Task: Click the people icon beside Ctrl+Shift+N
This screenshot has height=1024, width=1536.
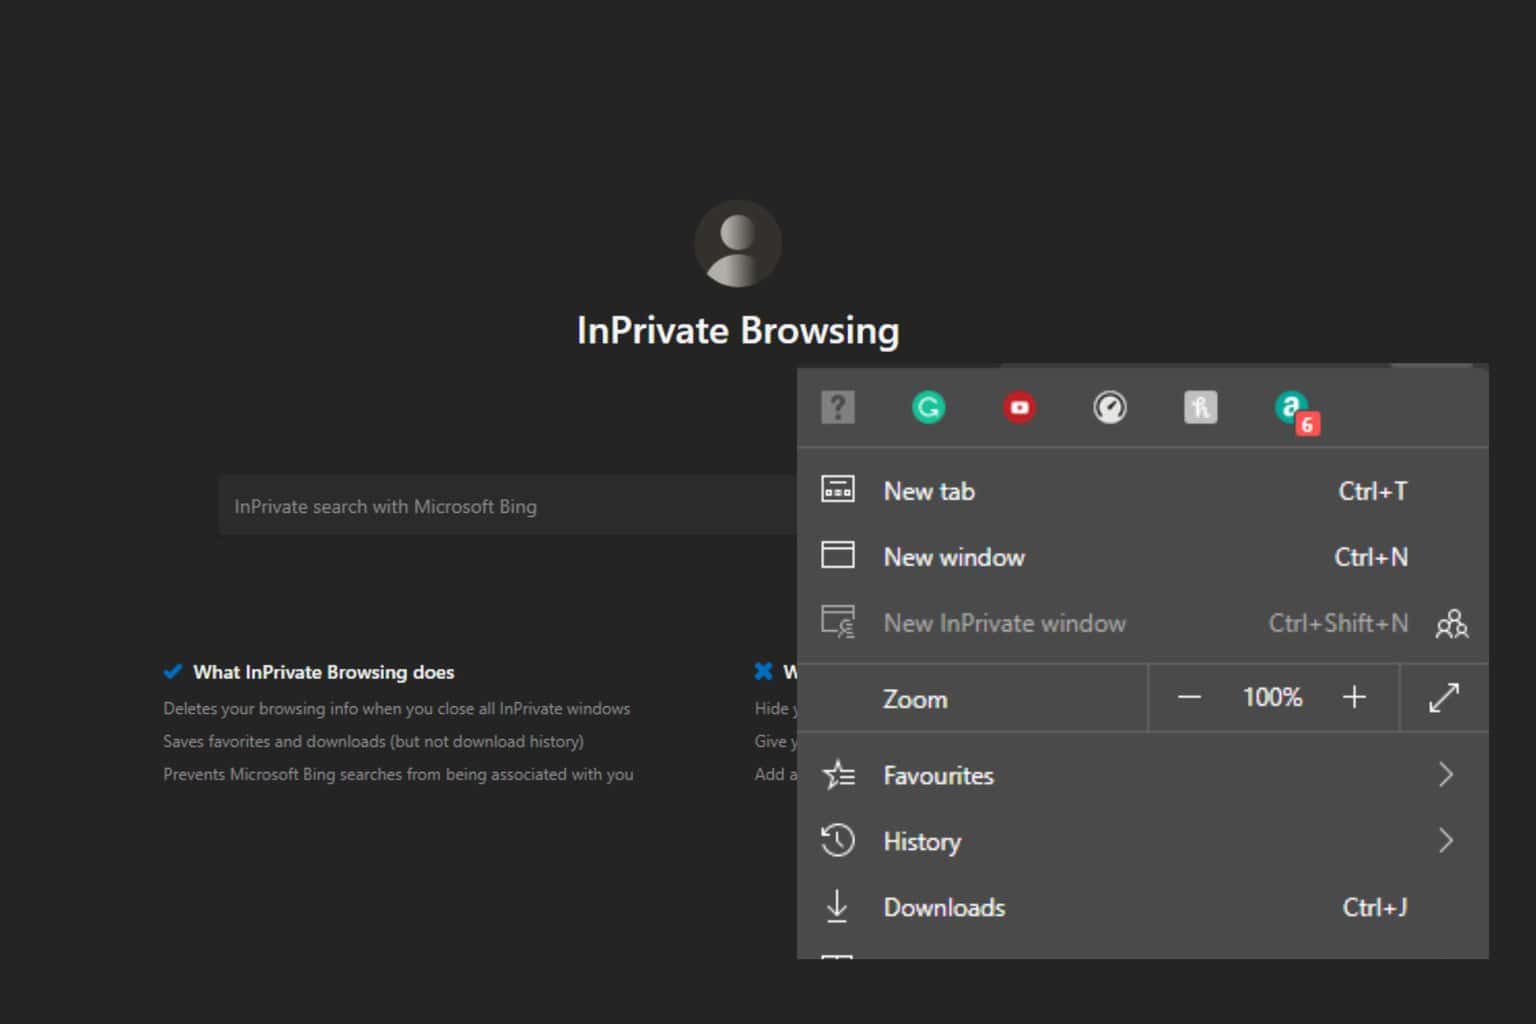Action: (x=1452, y=624)
